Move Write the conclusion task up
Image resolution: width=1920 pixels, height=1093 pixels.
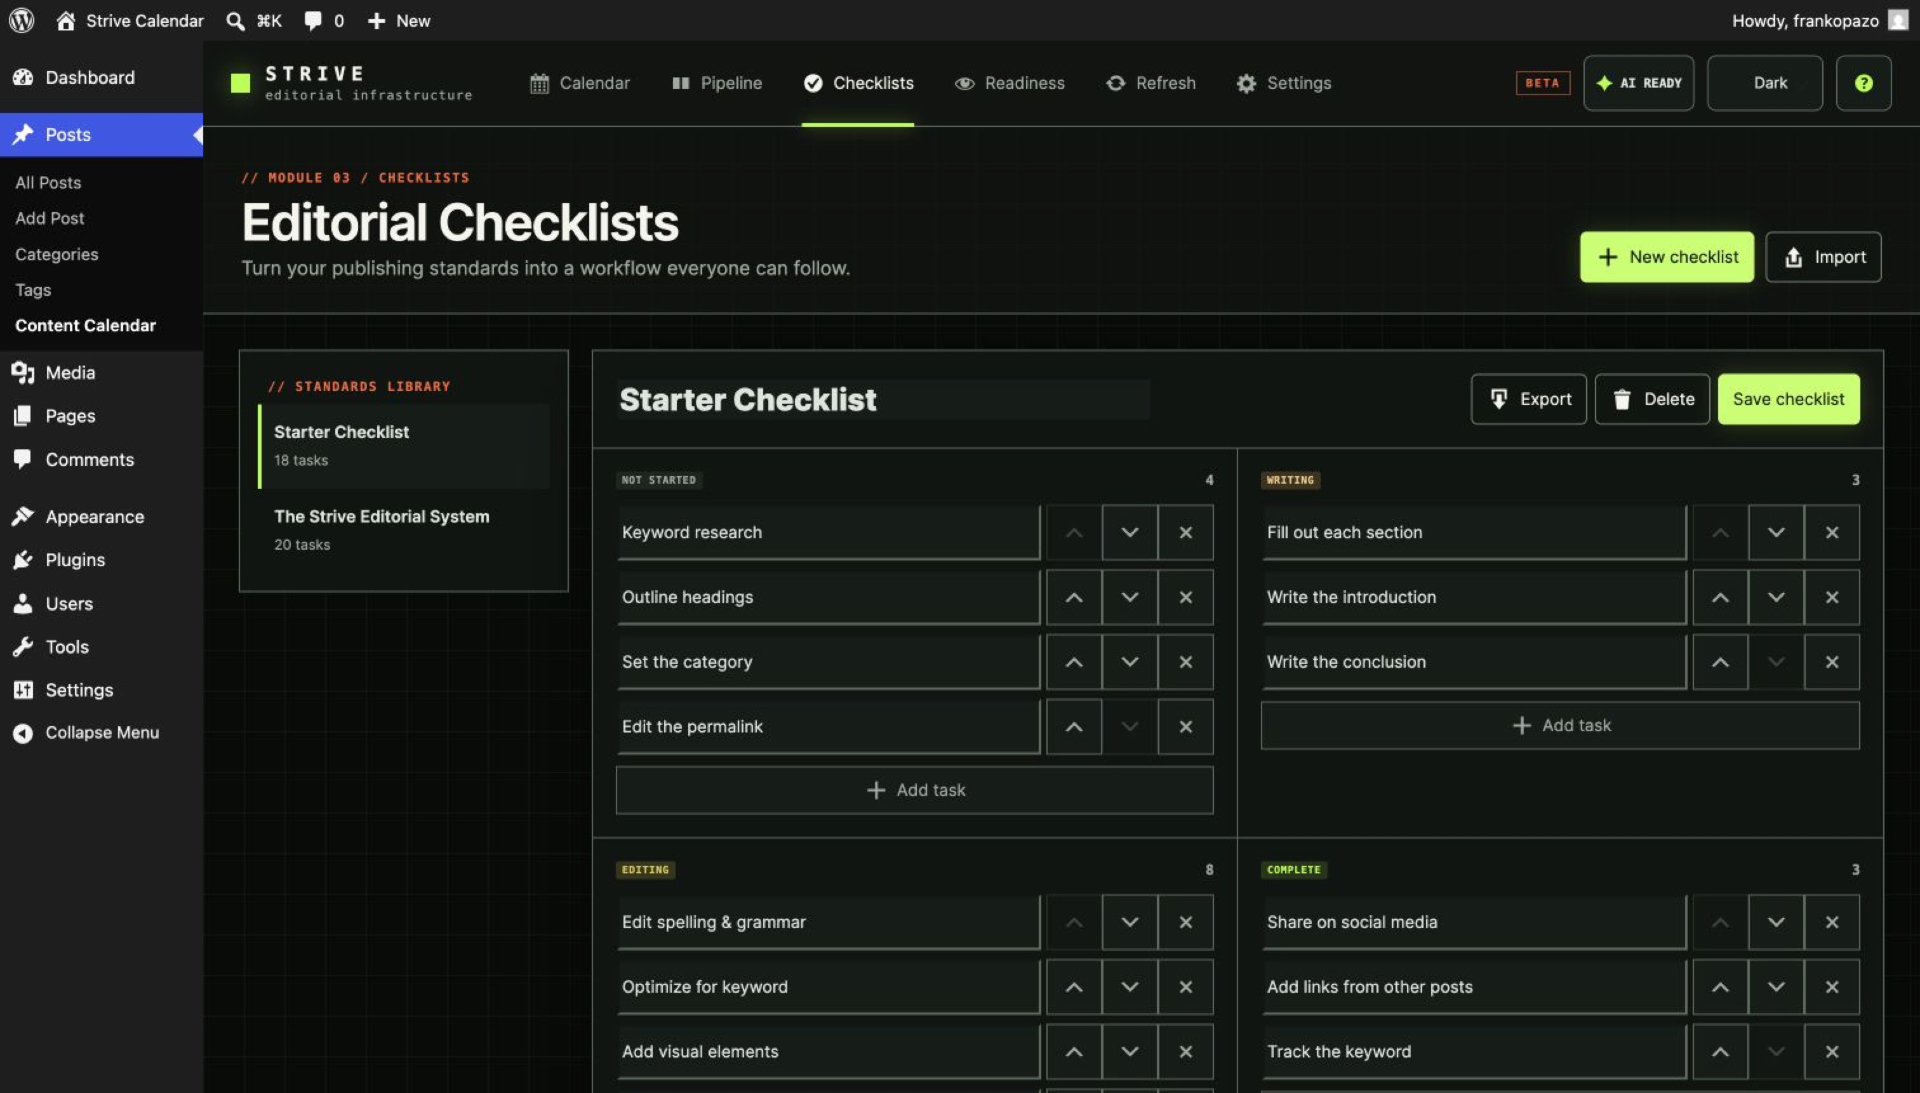click(1720, 662)
